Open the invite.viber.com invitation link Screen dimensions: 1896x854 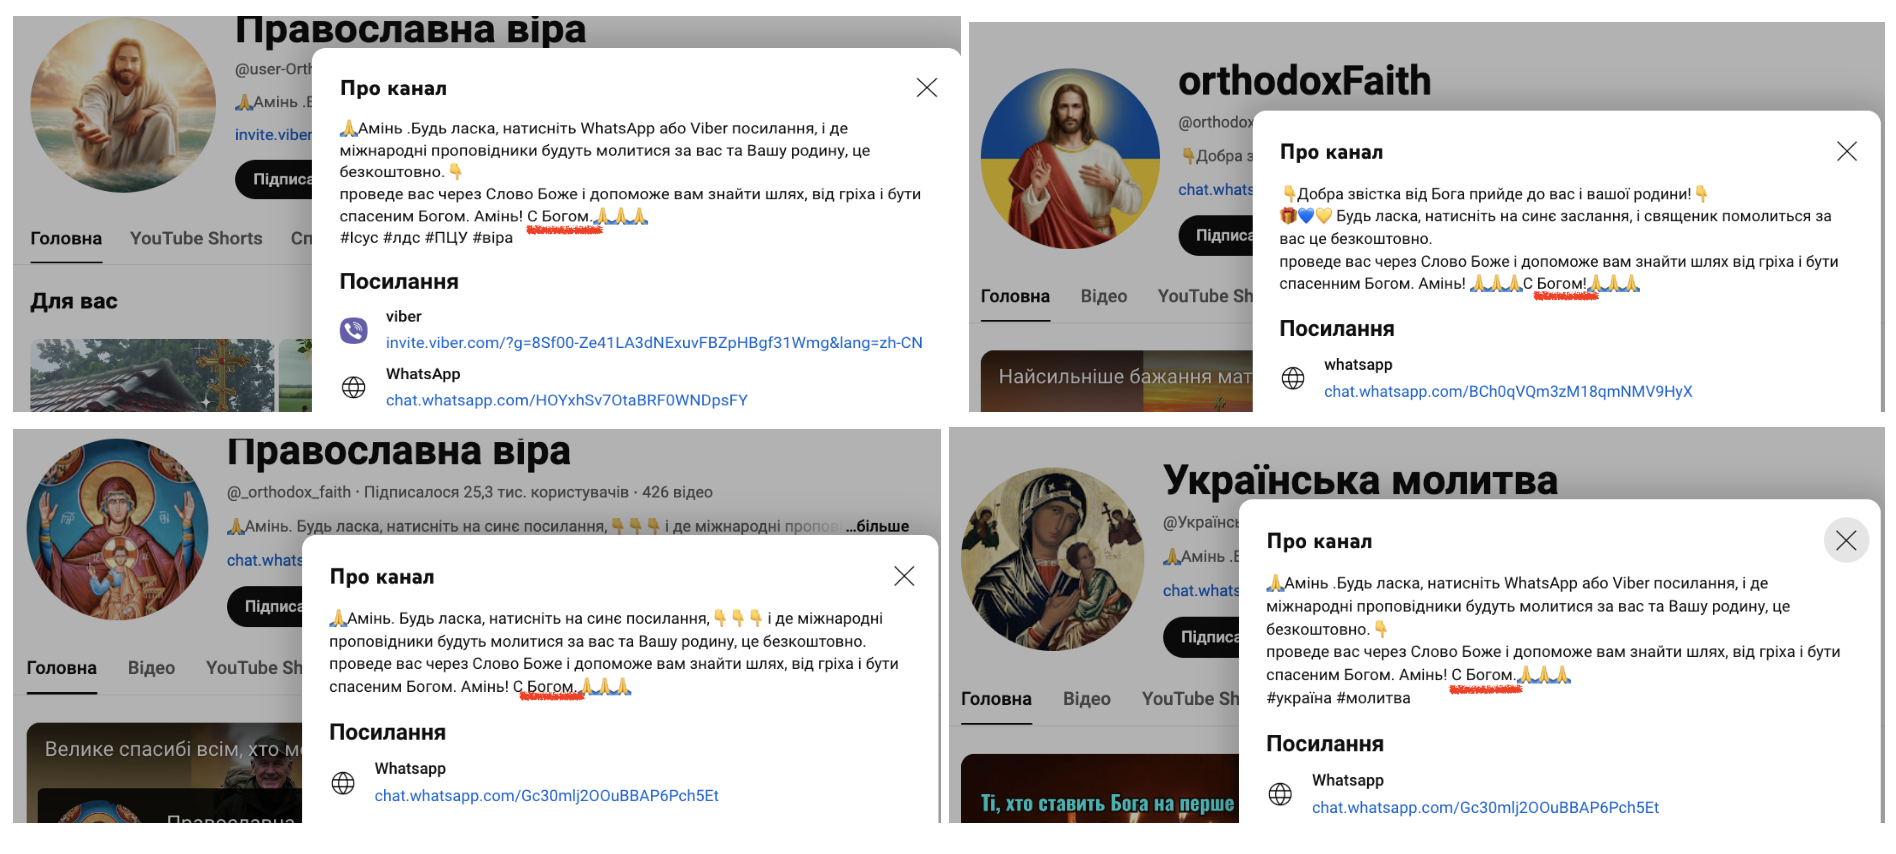pos(654,343)
